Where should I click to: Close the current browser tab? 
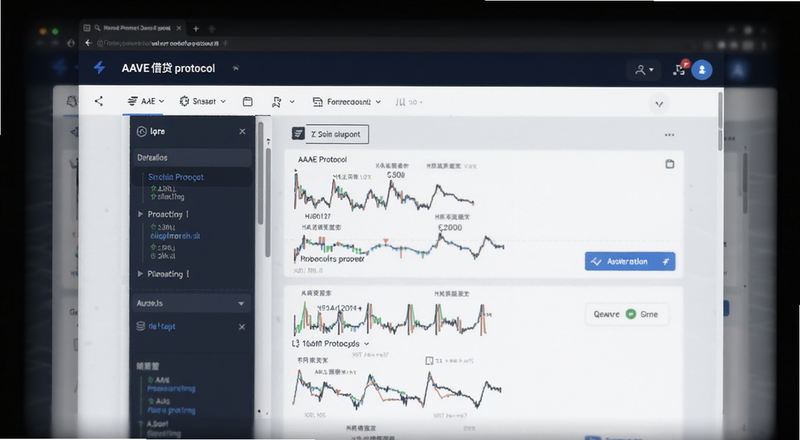click(180, 29)
